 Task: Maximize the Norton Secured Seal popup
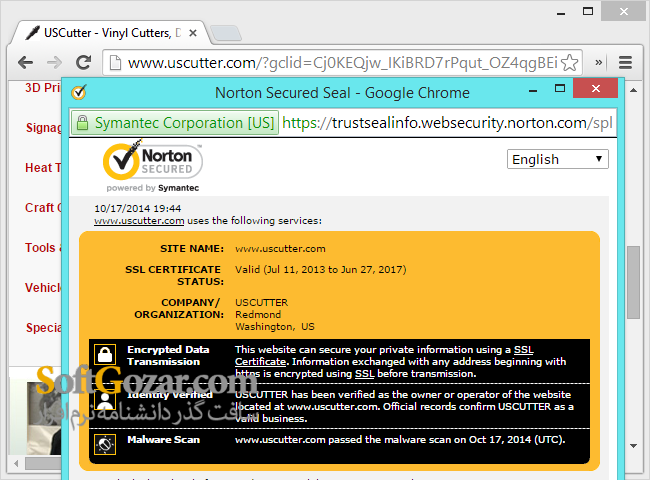[x=560, y=88]
